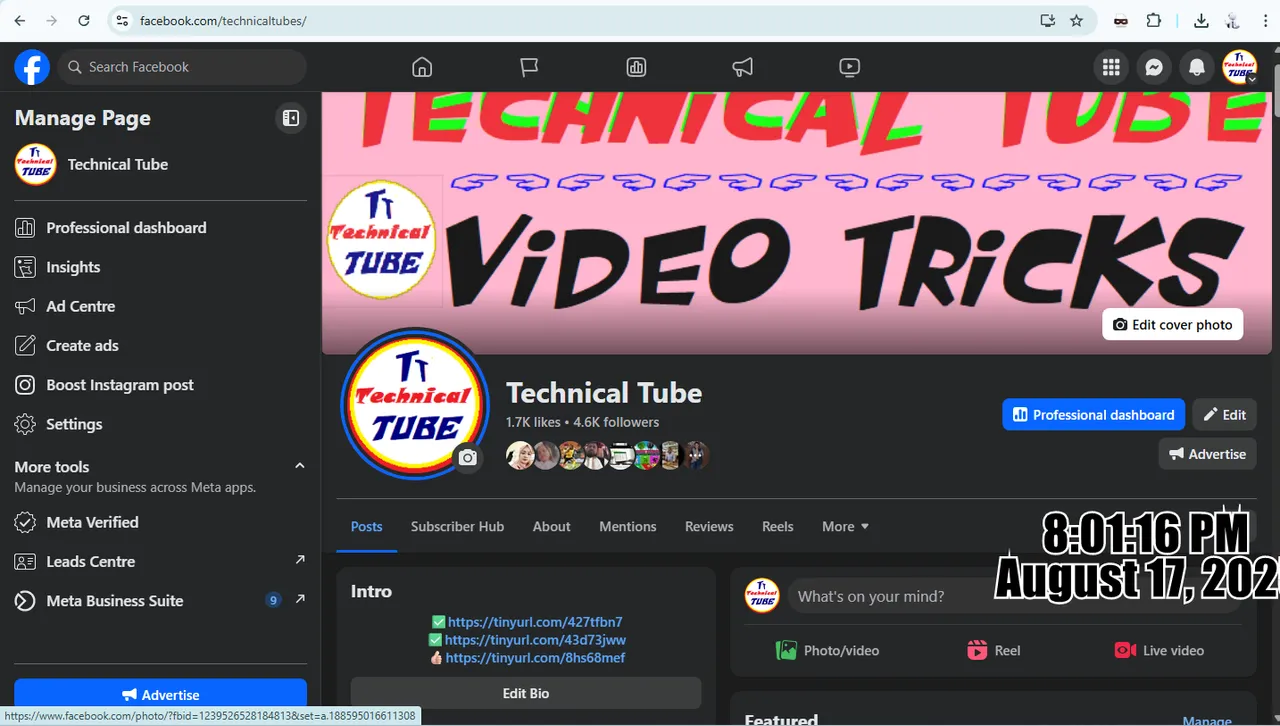The height and width of the screenshot is (726, 1280).
Task: Click install app icon in address bar
Action: [x=1047, y=20]
